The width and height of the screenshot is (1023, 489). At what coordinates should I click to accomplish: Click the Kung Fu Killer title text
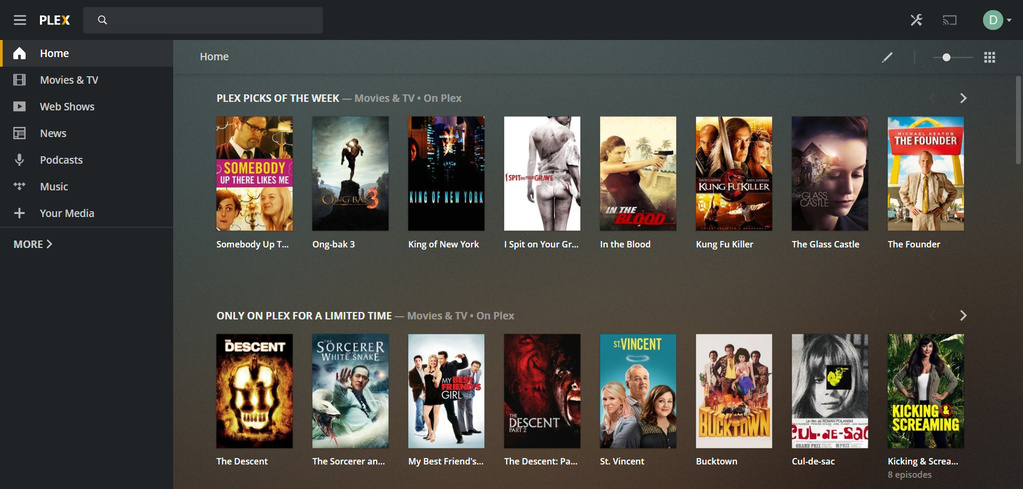click(x=724, y=244)
